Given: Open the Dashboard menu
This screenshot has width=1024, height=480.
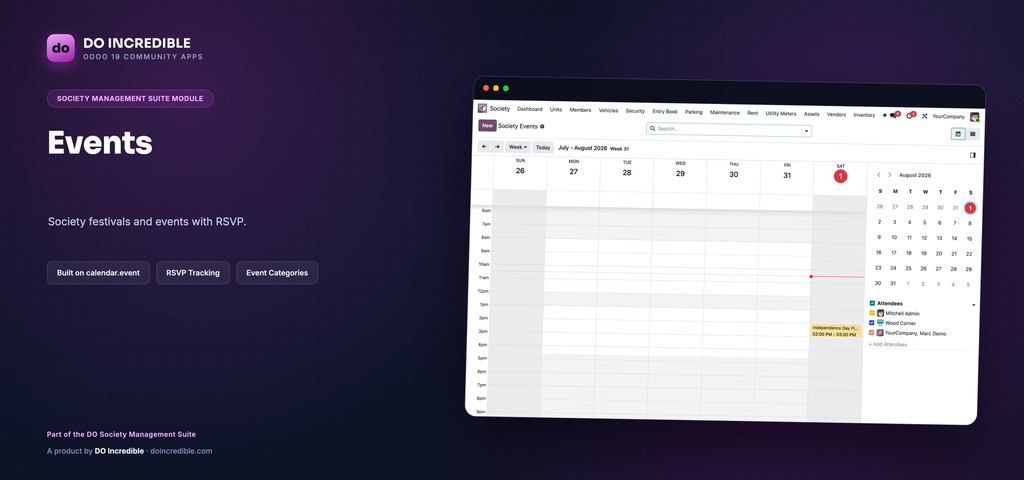Looking at the screenshot, I should pyautogui.click(x=530, y=110).
